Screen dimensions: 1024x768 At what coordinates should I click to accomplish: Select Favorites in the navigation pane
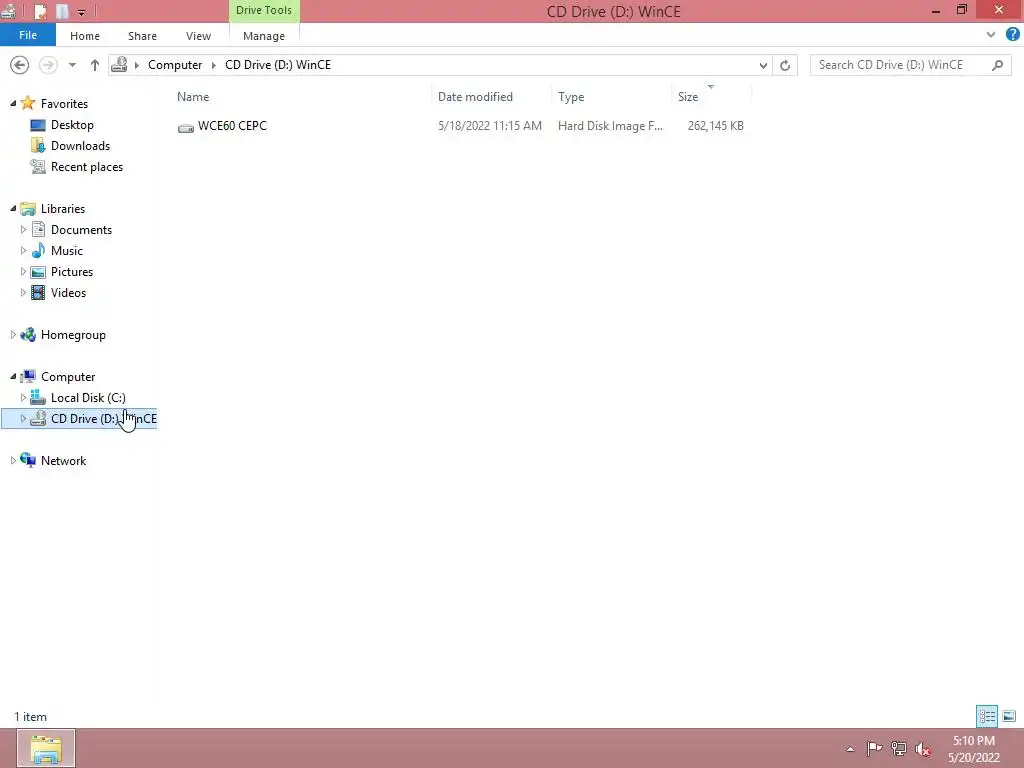[x=64, y=103]
